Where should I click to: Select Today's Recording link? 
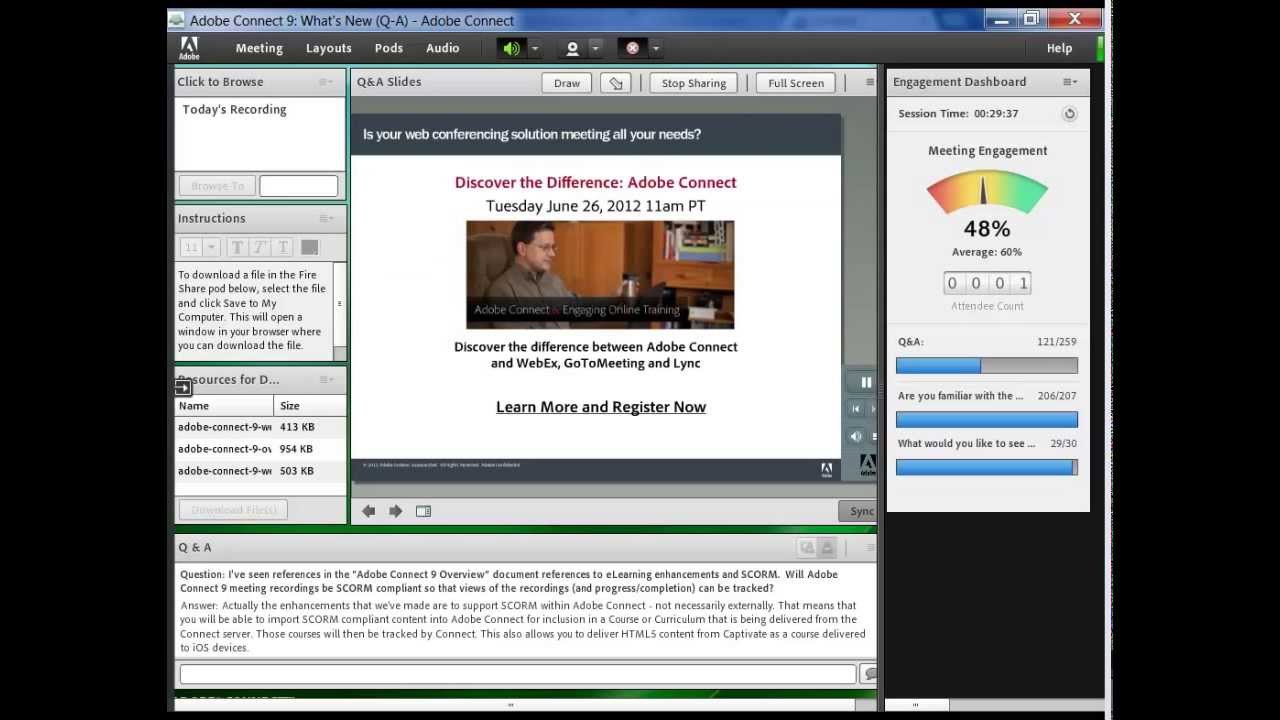[234, 110]
